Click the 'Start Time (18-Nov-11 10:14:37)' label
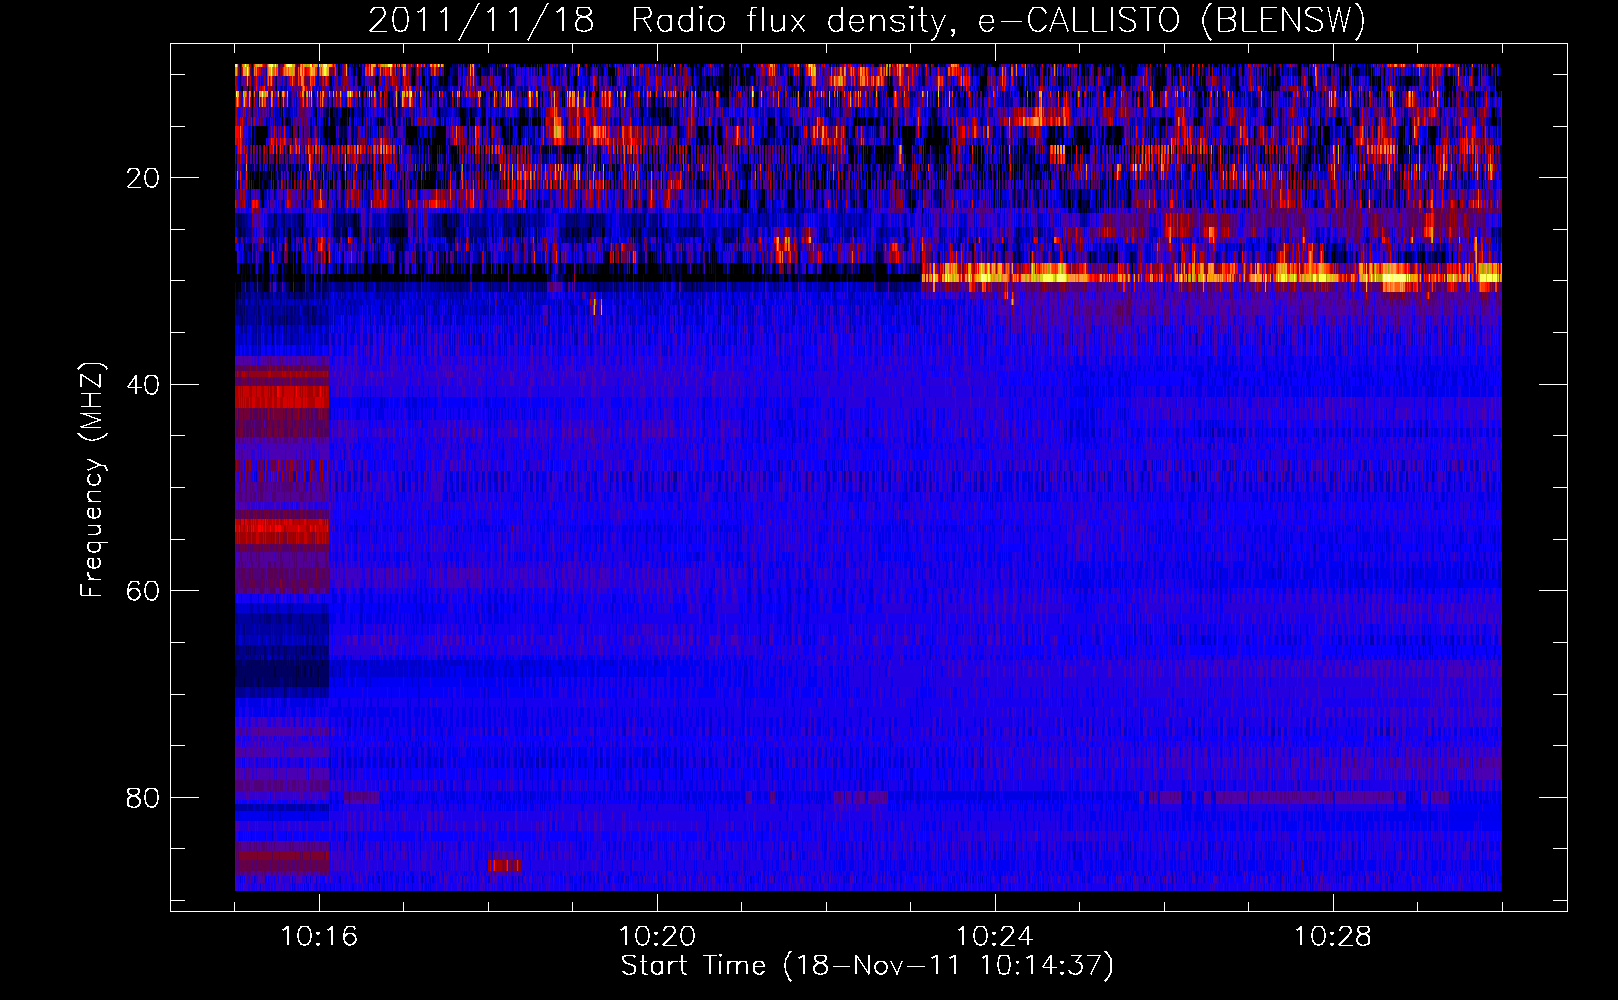The image size is (1618, 1000). click(x=867, y=966)
